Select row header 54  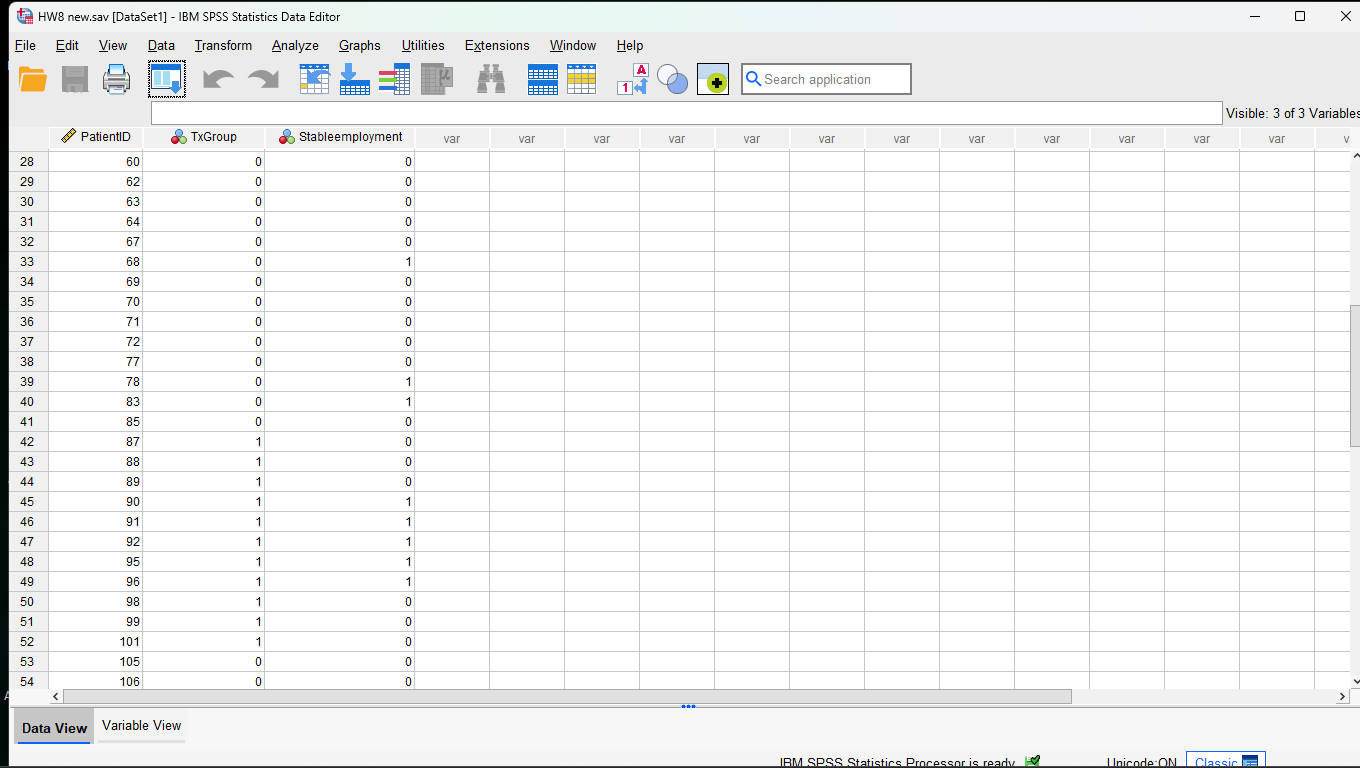28,682
